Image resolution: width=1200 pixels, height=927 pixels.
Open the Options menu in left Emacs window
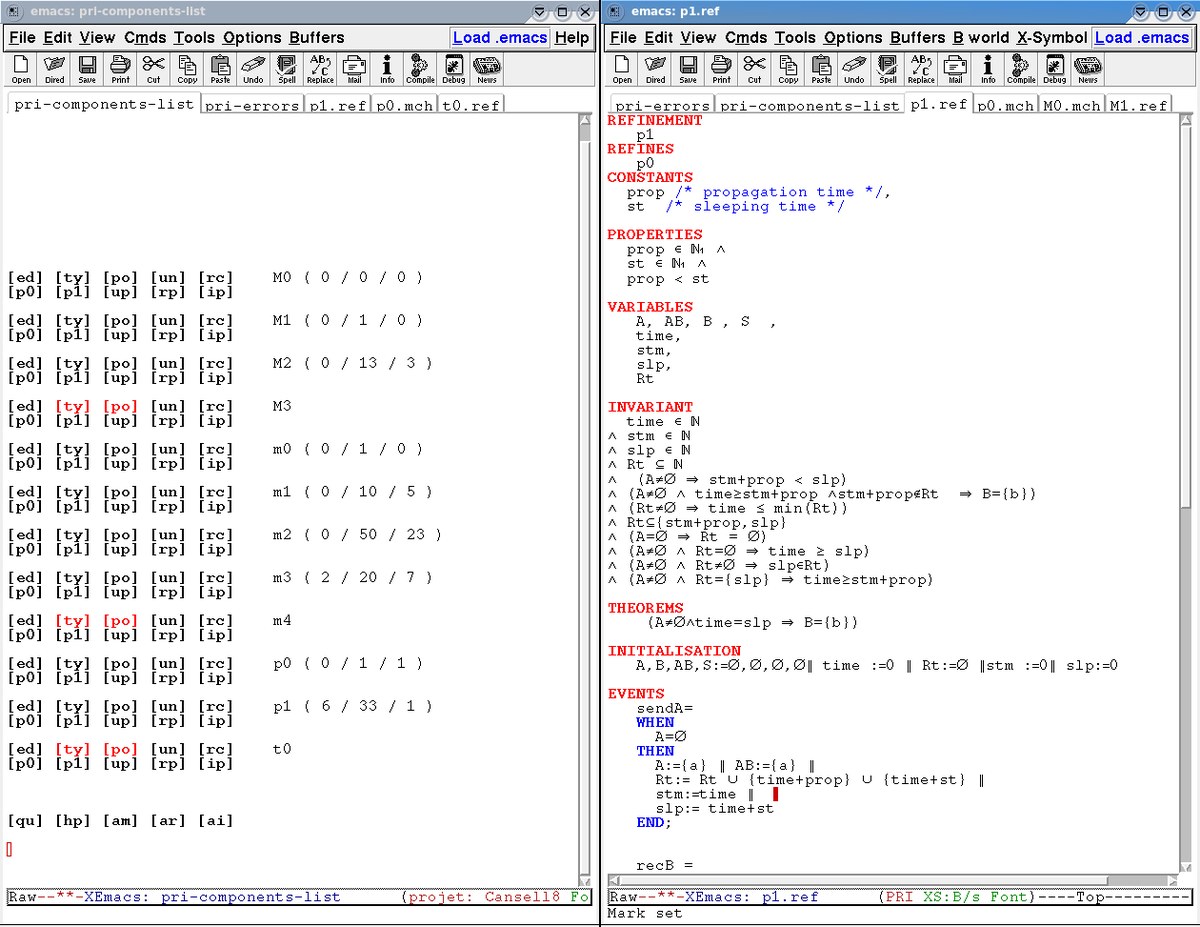(x=252, y=37)
